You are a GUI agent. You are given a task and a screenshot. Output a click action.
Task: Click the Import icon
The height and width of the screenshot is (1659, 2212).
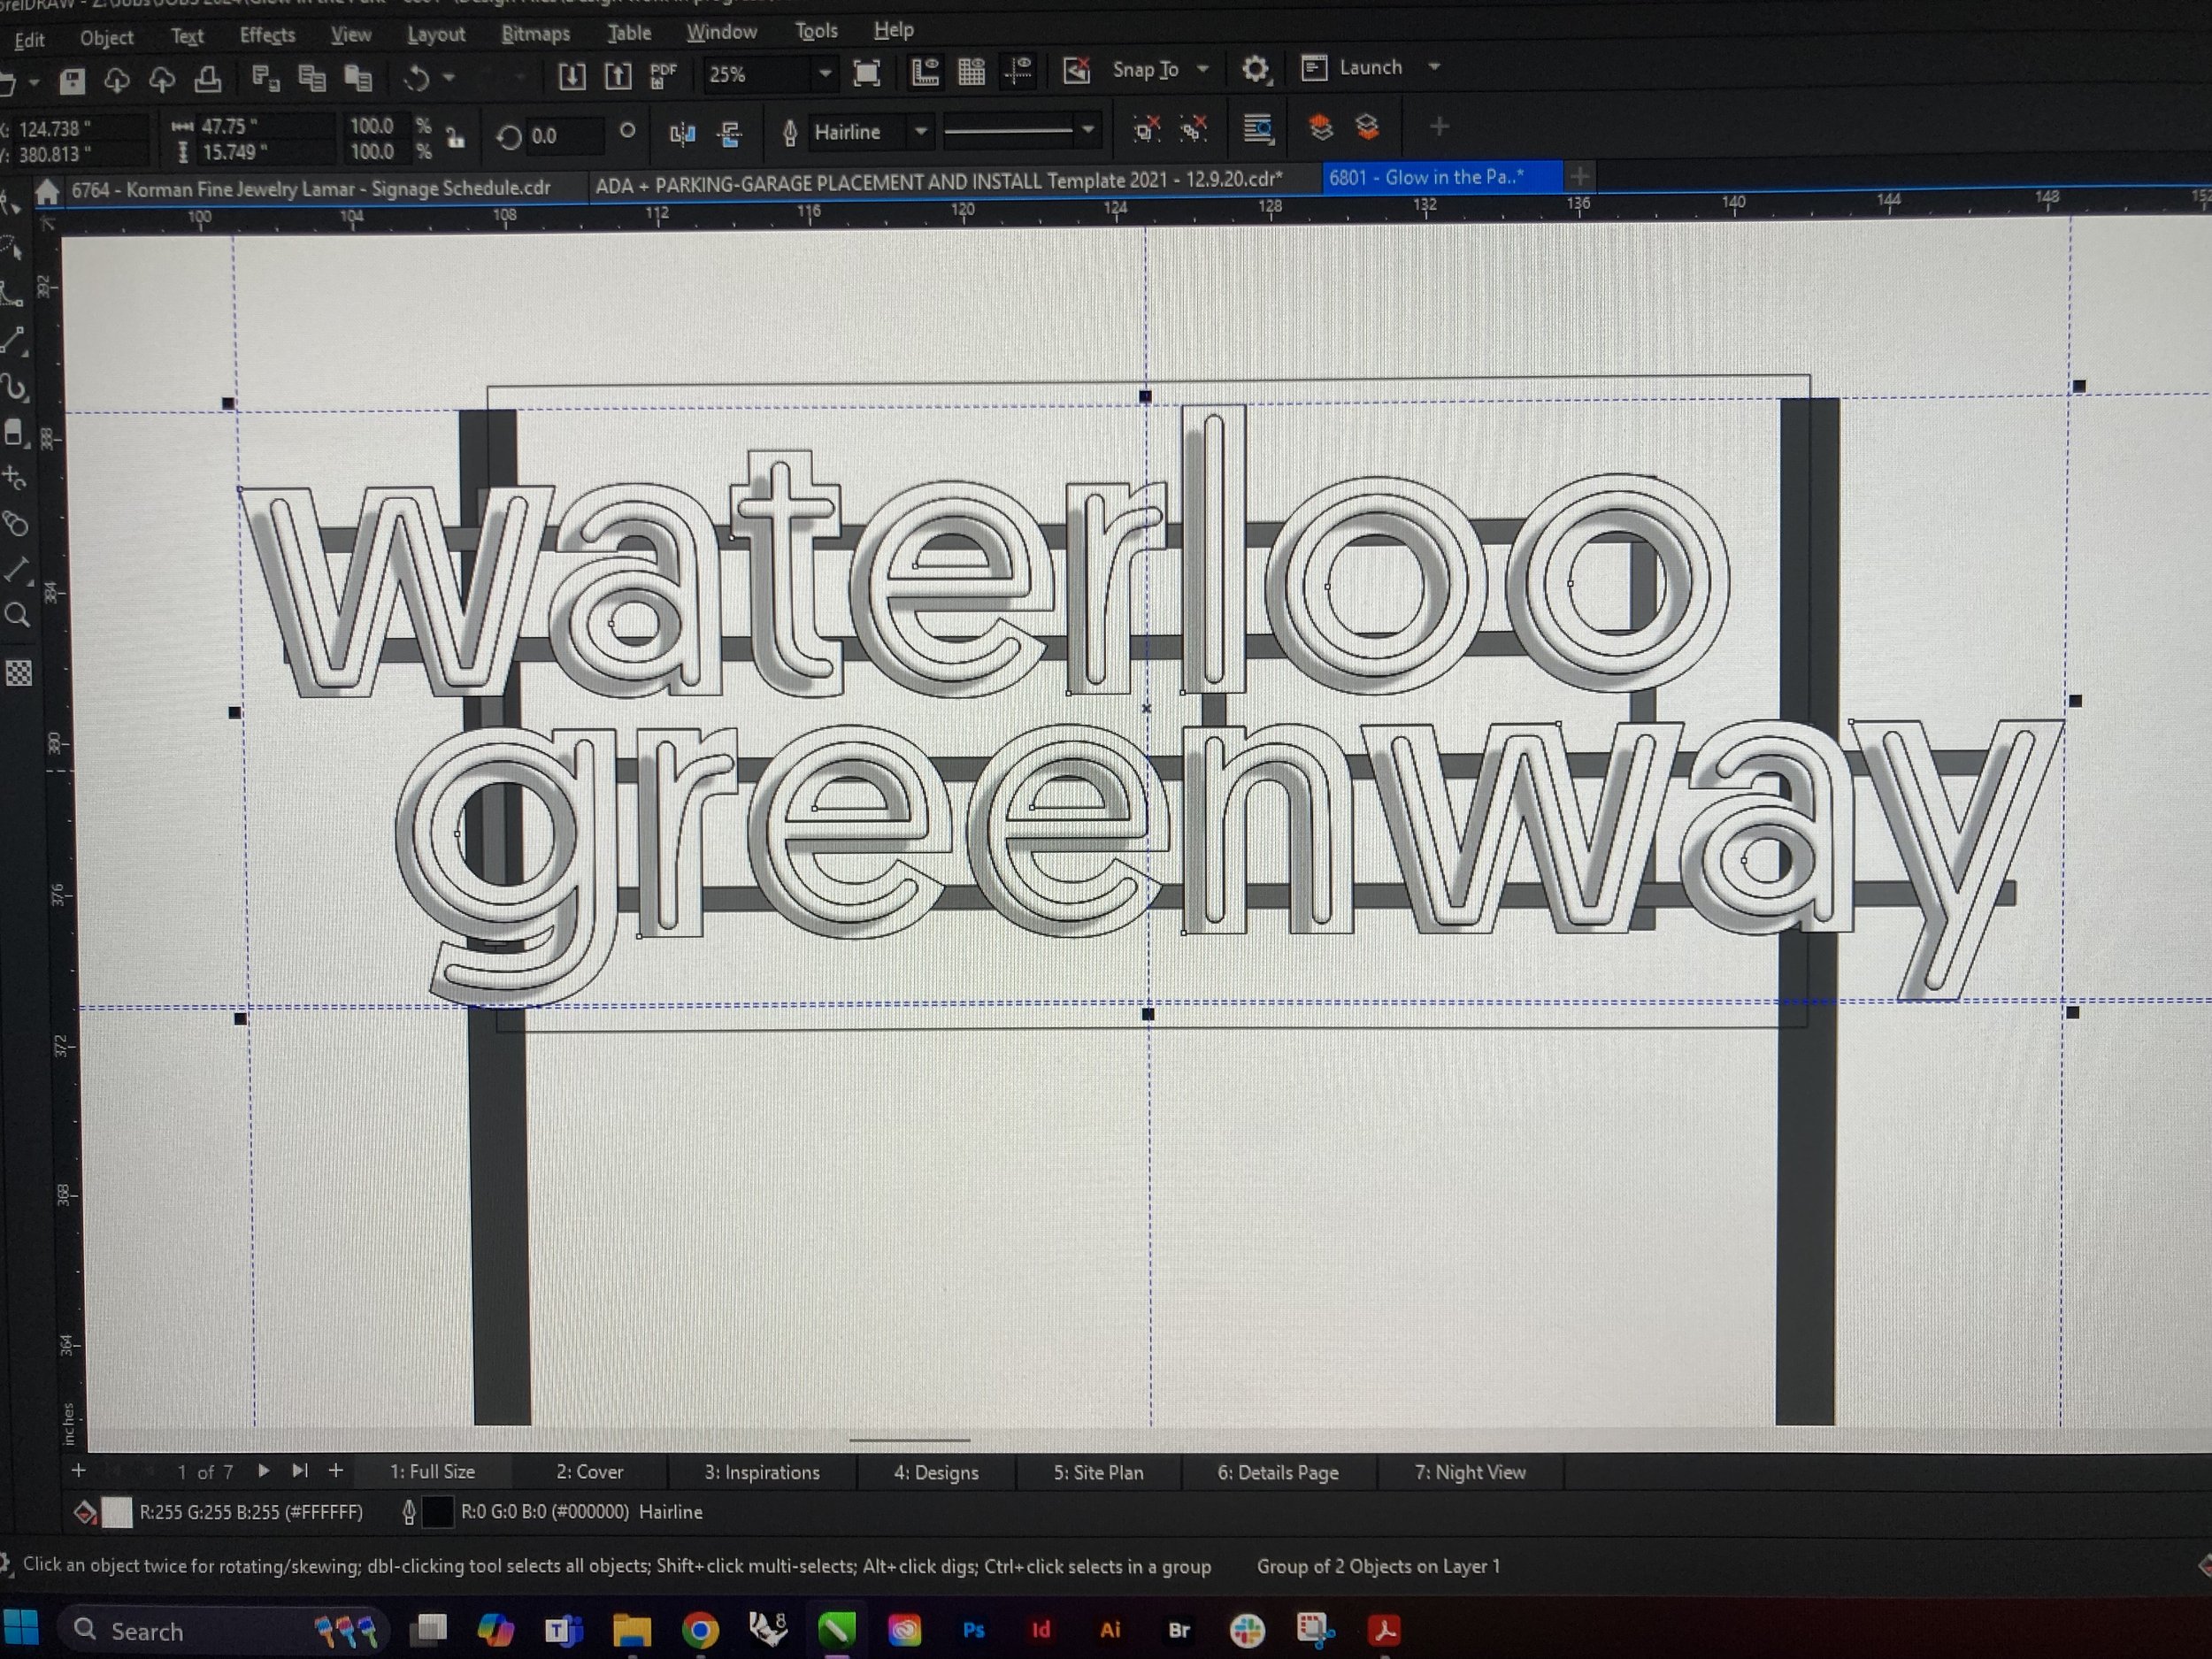click(x=571, y=76)
